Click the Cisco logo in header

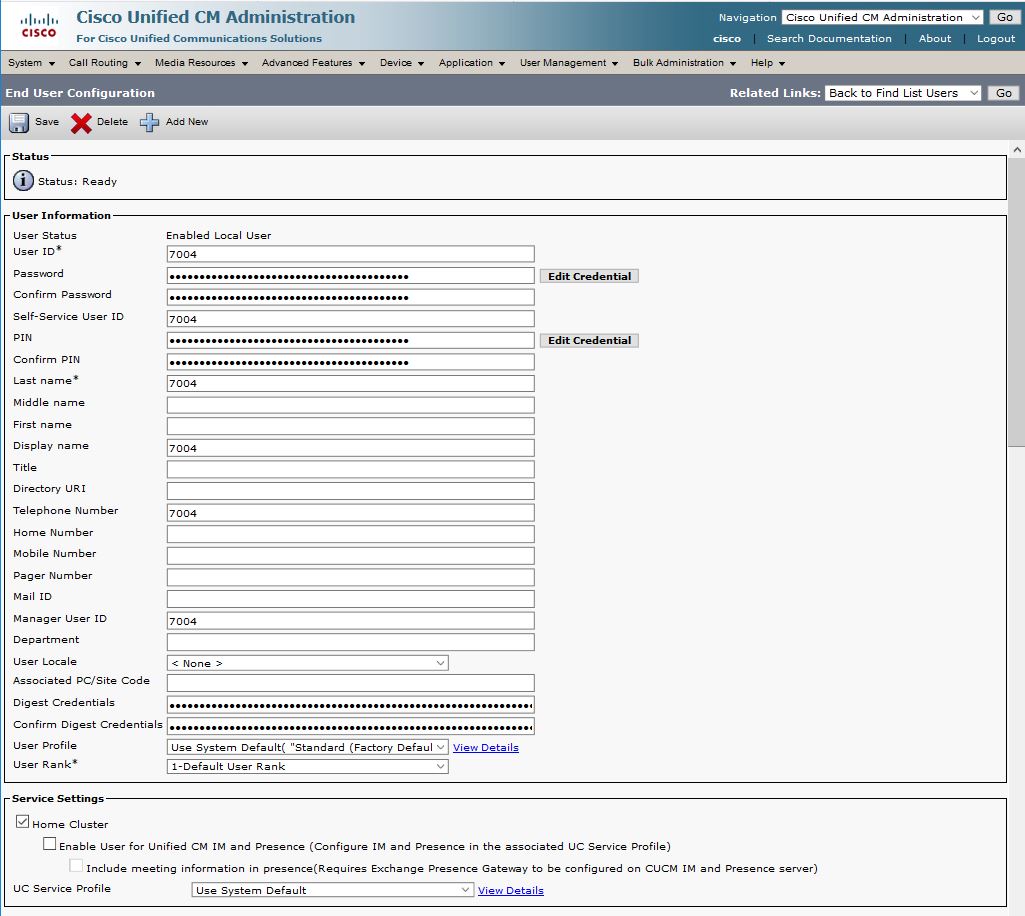pyautogui.click(x=39, y=25)
